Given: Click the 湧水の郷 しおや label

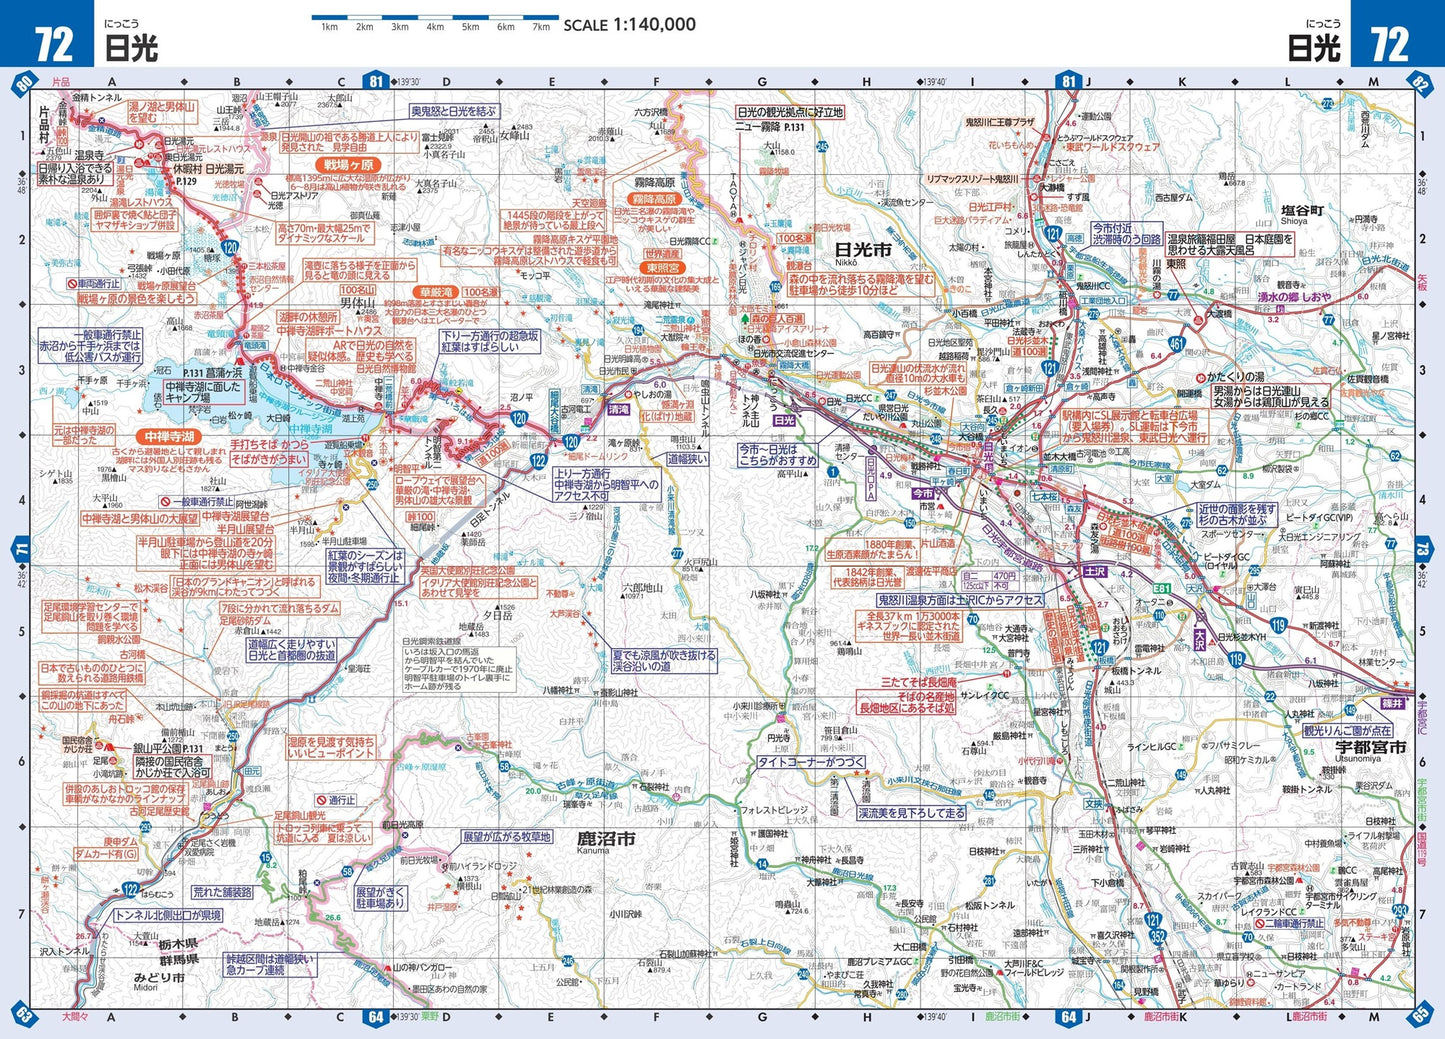Looking at the screenshot, I should pos(1294,297).
